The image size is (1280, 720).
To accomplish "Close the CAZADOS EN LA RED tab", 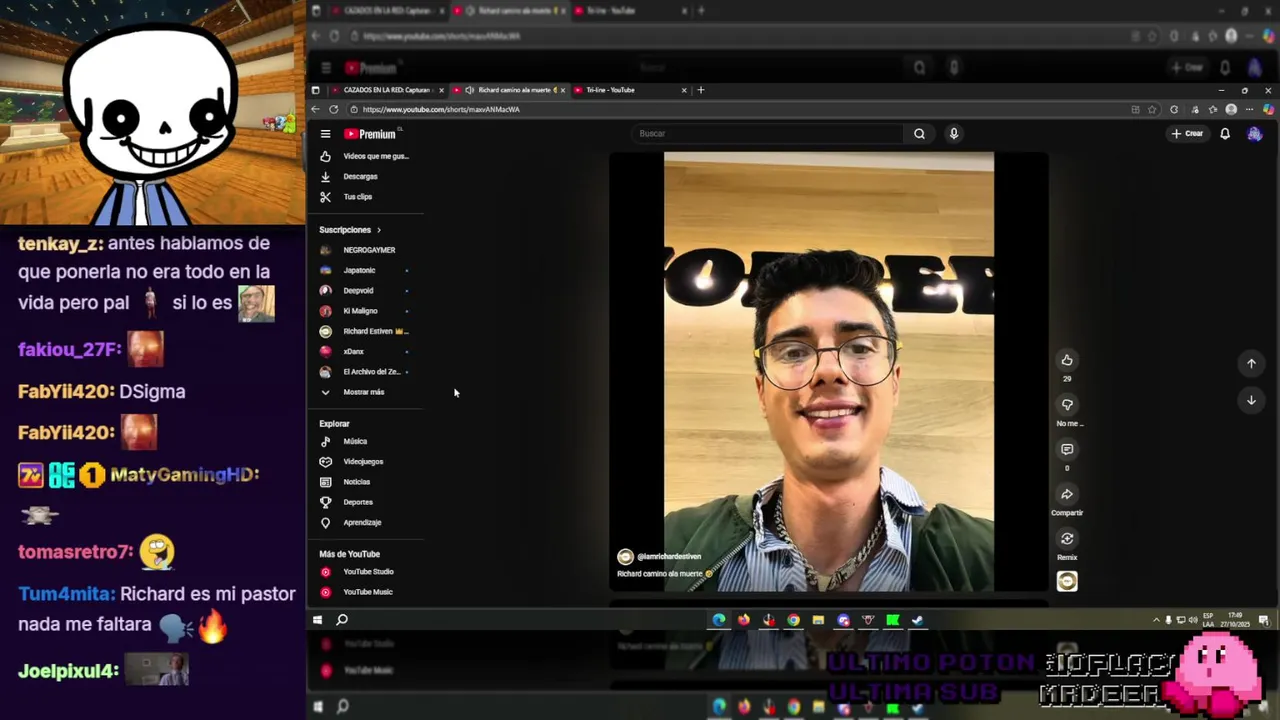I will pos(441,90).
